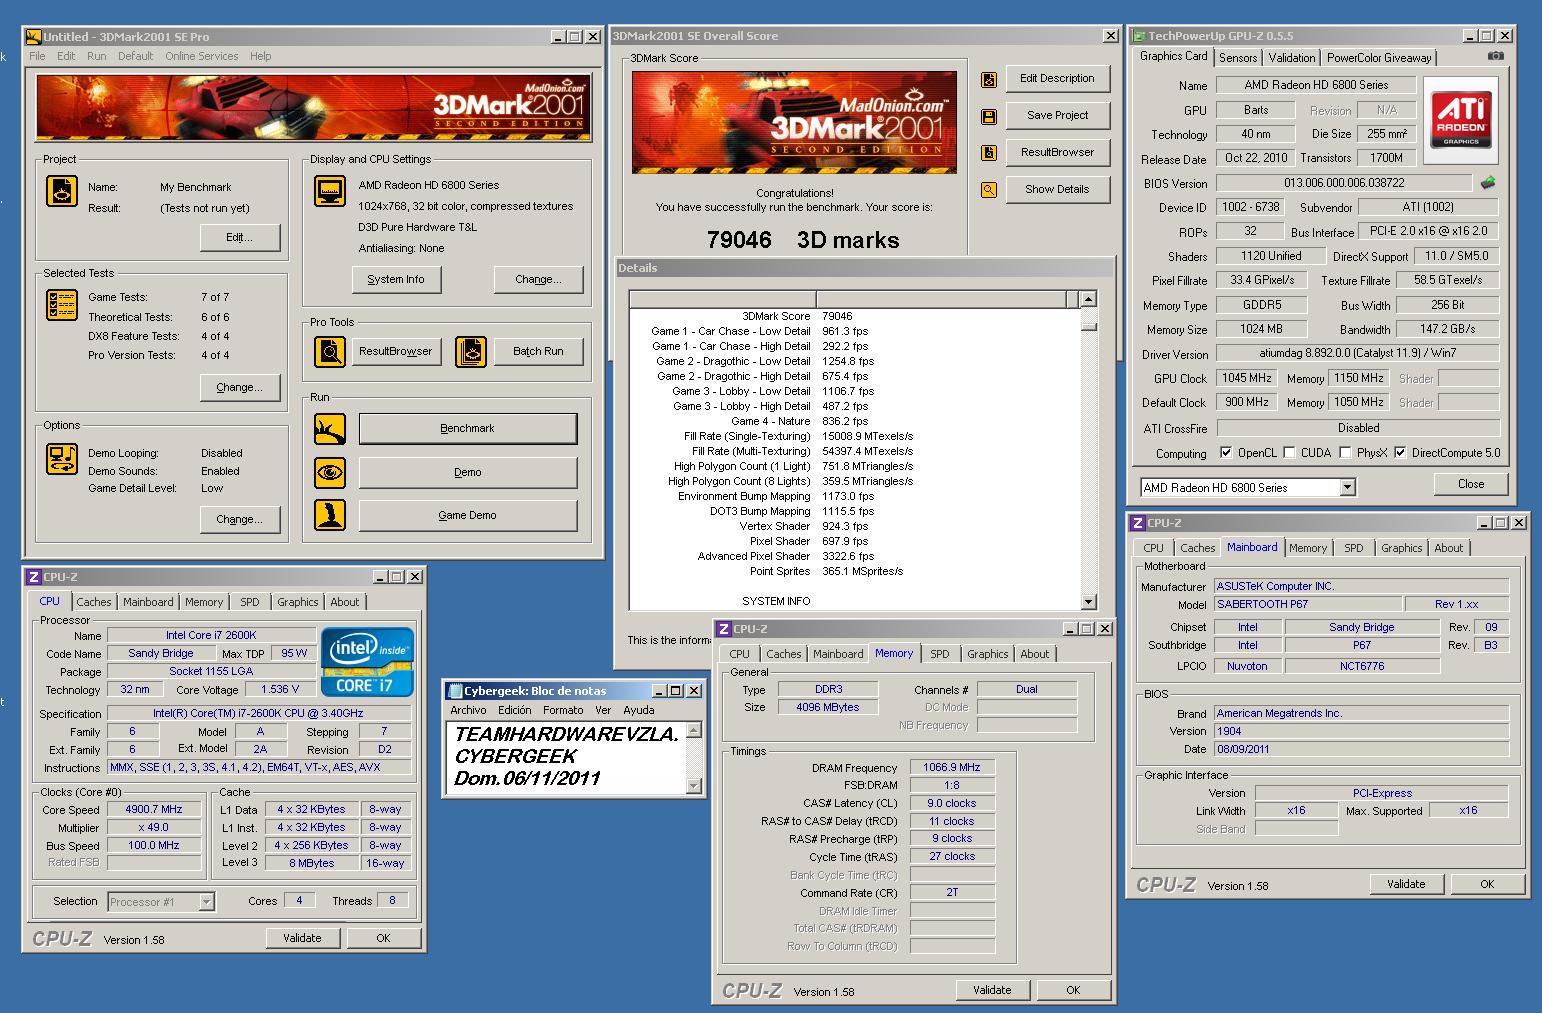
Task: Click the Advanced Pixel Shader result row
Action: point(854,556)
